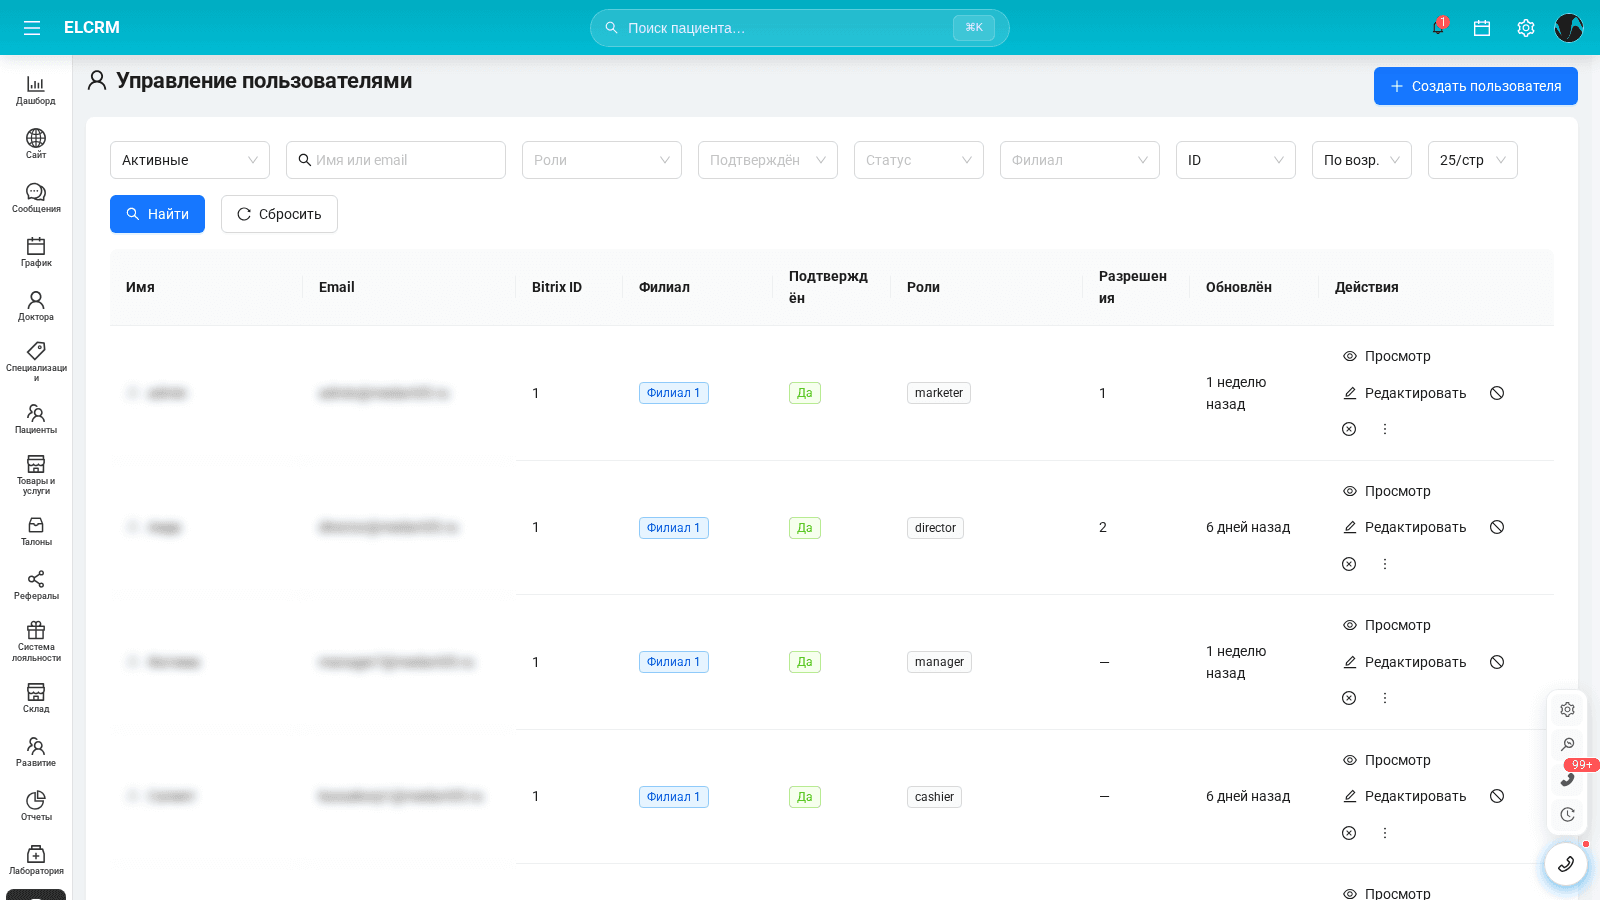Open more options dots in marketer row
This screenshot has height=900, width=1600.
pos(1385,429)
